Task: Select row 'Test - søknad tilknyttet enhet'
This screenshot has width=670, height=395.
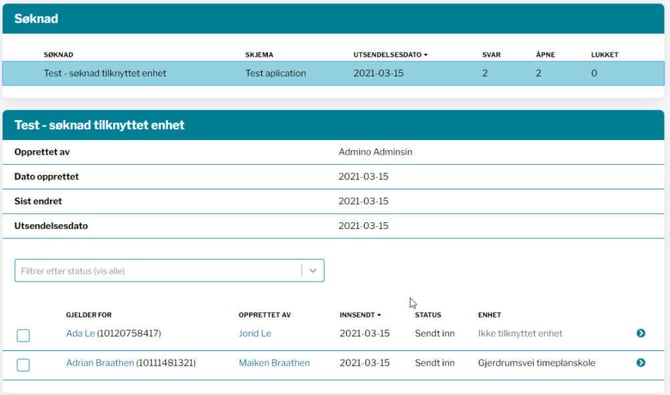Action: pyautogui.click(x=333, y=73)
